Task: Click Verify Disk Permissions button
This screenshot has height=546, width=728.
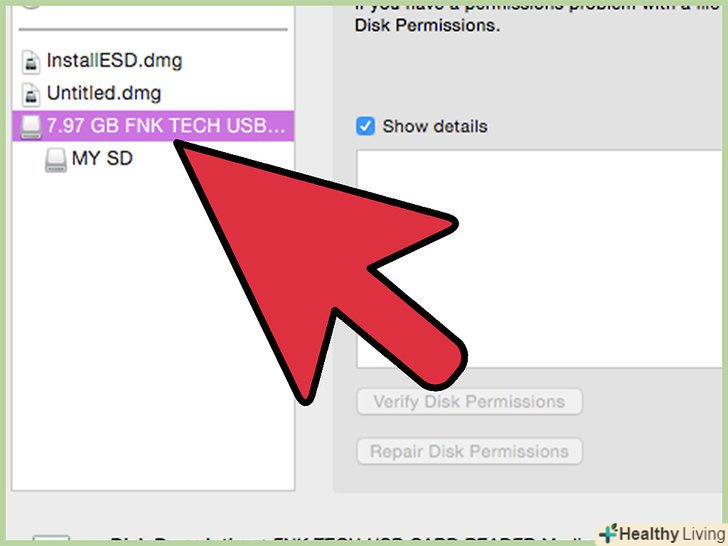Action: coord(469,402)
